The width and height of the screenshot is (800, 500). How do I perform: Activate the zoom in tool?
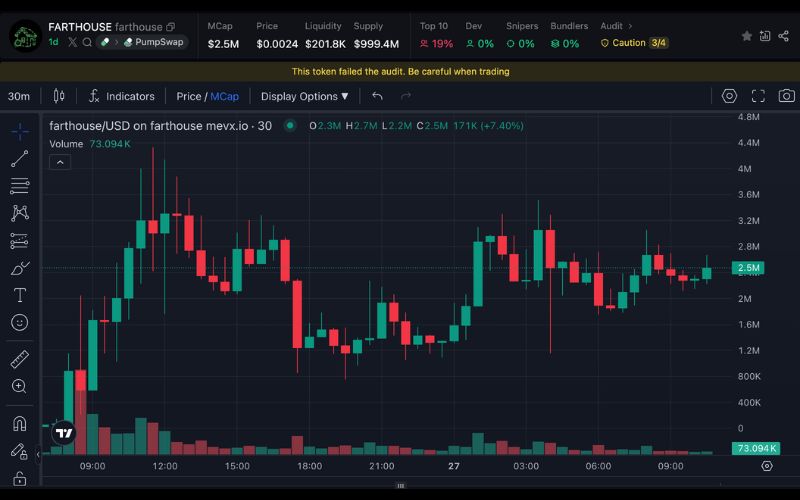pyautogui.click(x=19, y=386)
